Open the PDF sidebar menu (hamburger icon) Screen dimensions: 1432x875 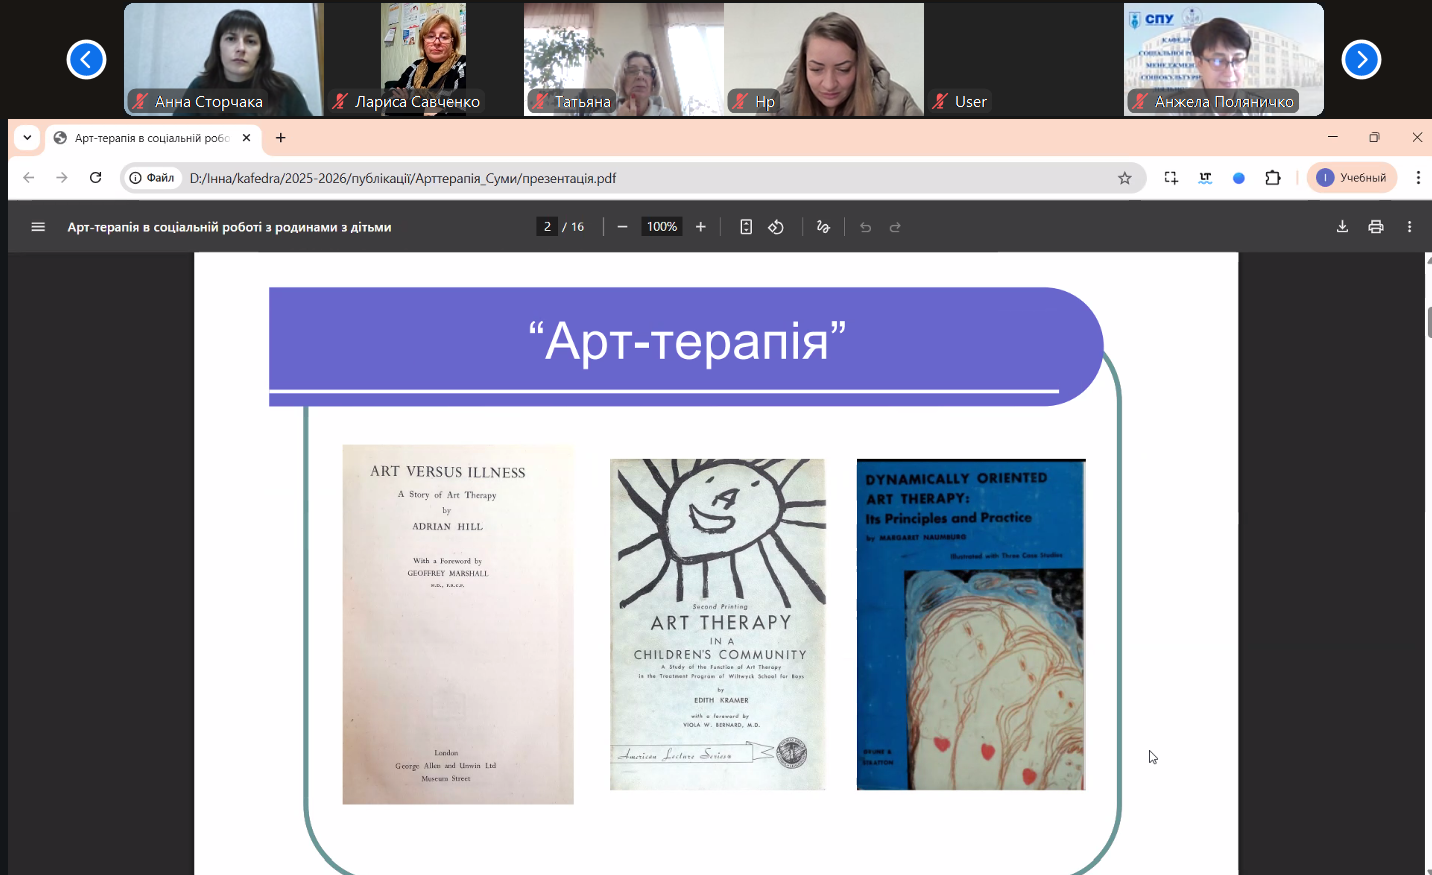38,227
